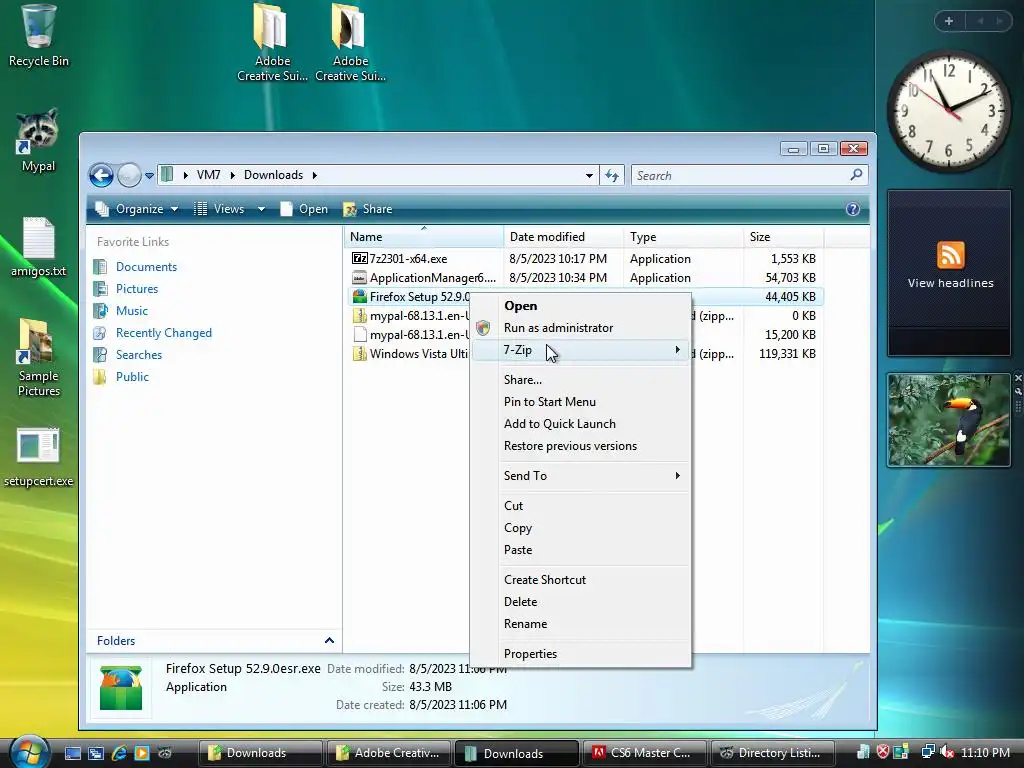Open the Organize dropdown menu
The height and width of the screenshot is (768, 1024).
[x=137, y=209]
